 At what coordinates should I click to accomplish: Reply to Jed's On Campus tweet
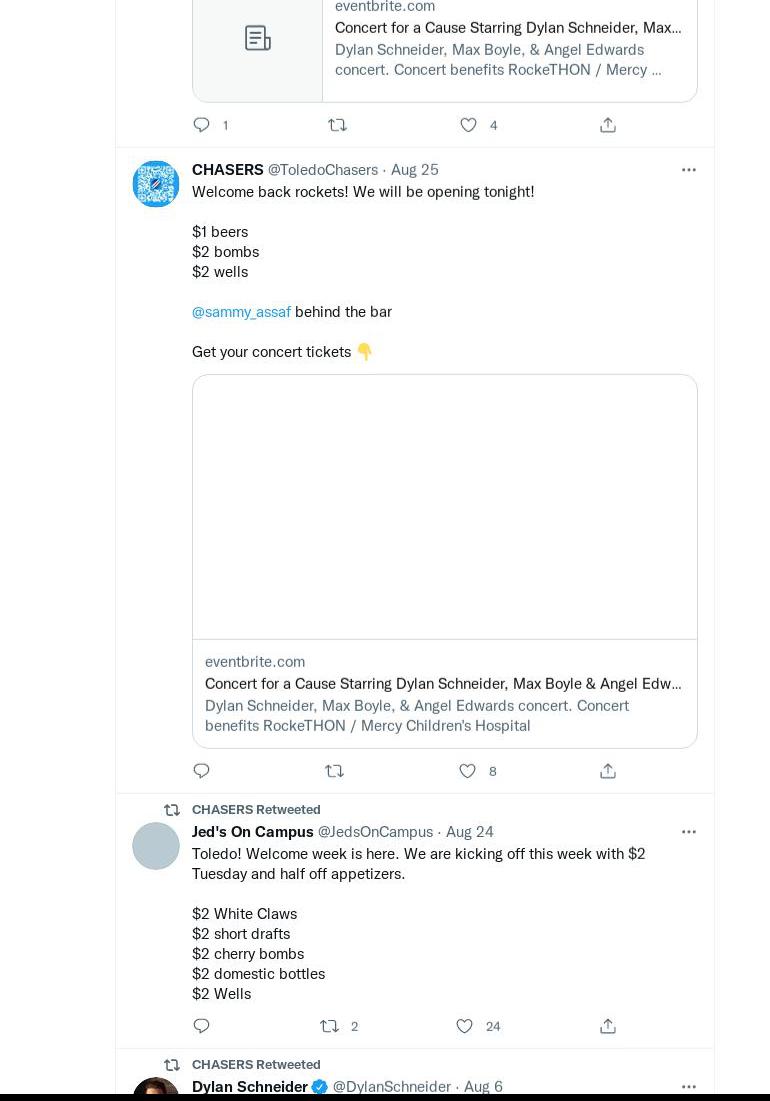(202, 1026)
